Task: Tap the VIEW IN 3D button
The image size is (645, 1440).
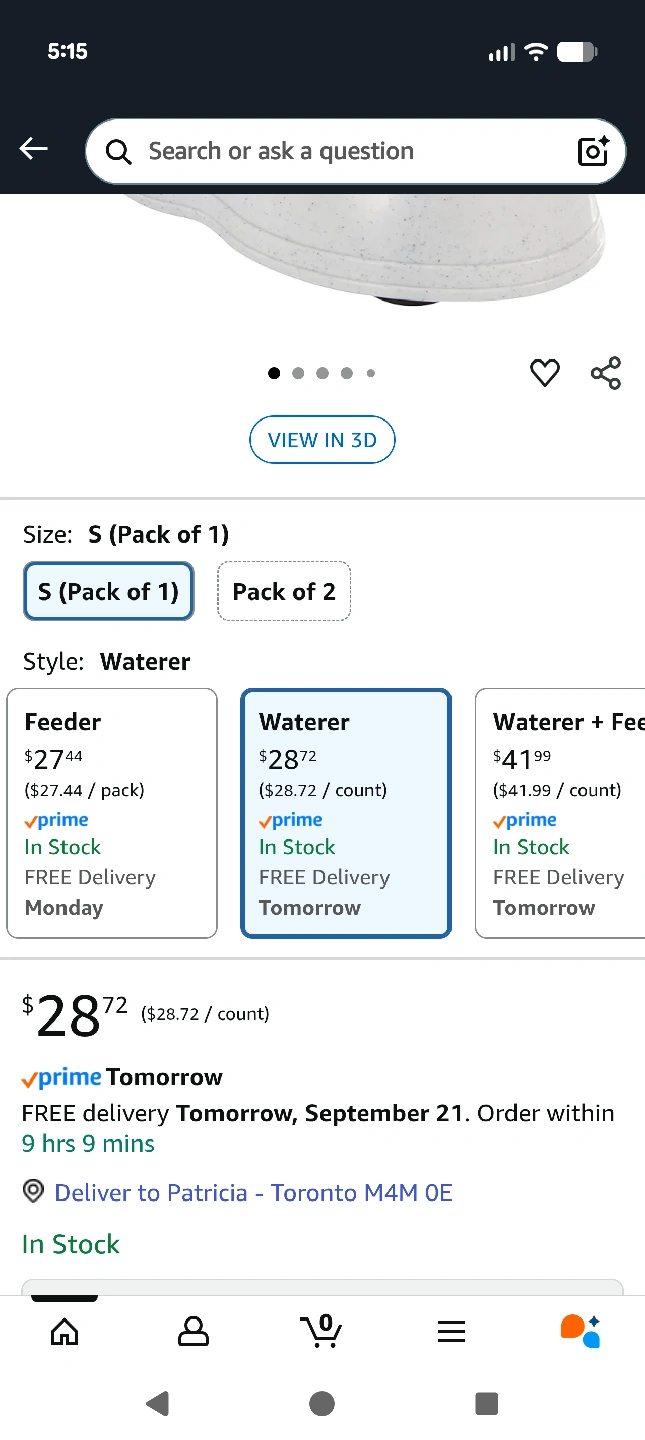Action: pyautogui.click(x=322, y=440)
